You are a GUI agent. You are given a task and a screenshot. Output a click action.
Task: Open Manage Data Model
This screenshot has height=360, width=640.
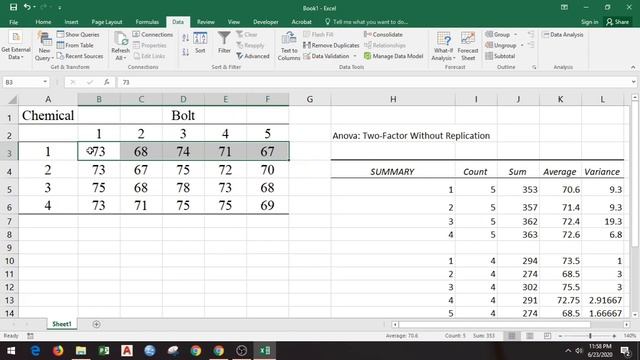tap(393, 56)
